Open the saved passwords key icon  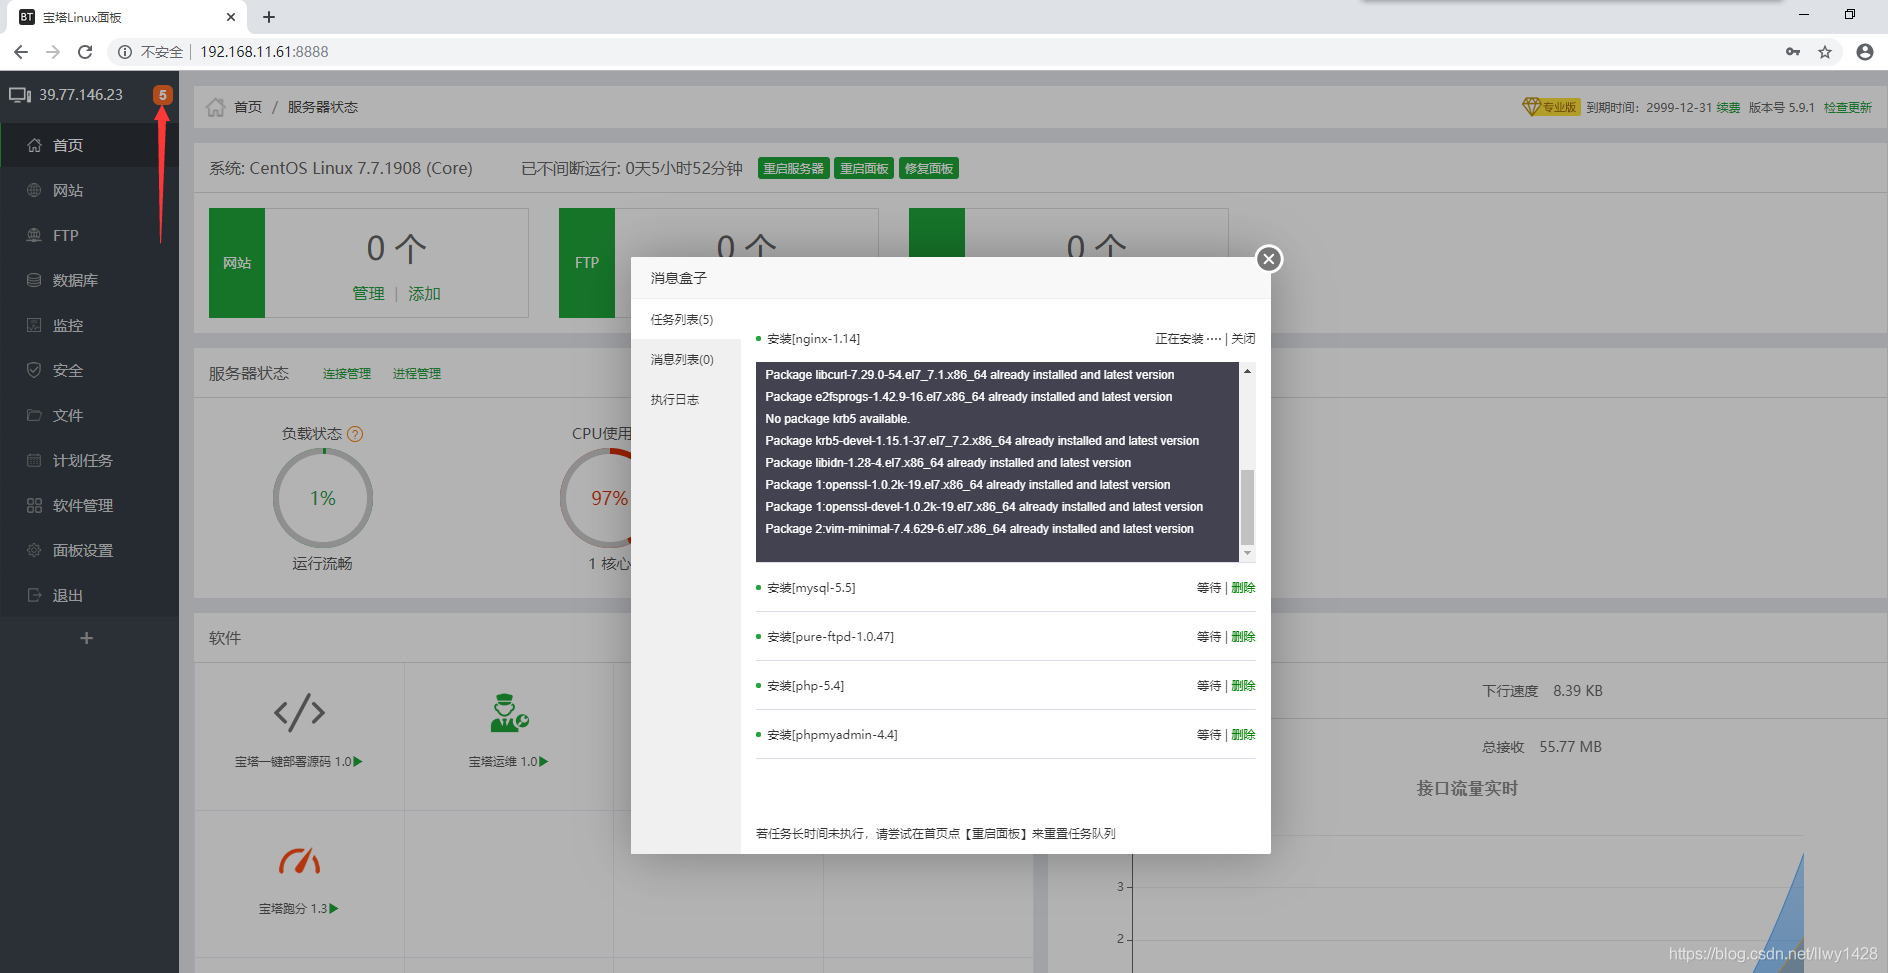(1793, 52)
